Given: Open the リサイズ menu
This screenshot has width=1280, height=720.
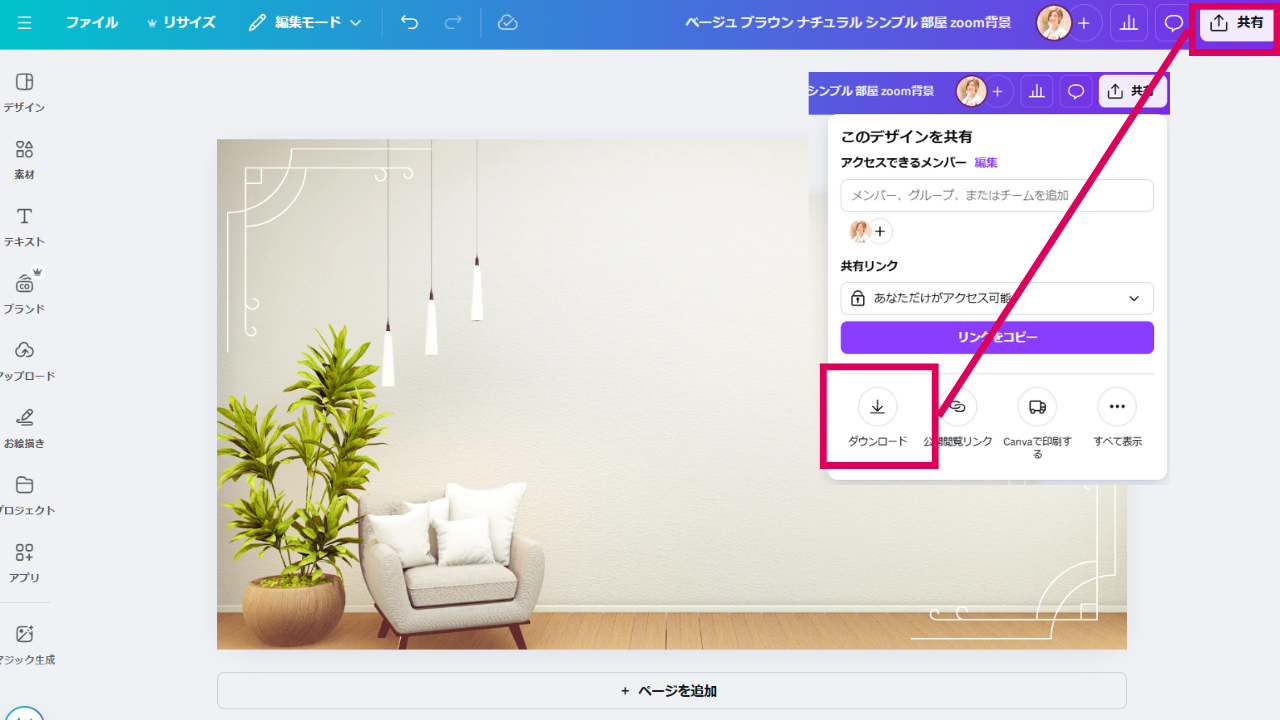Looking at the screenshot, I should (181, 23).
